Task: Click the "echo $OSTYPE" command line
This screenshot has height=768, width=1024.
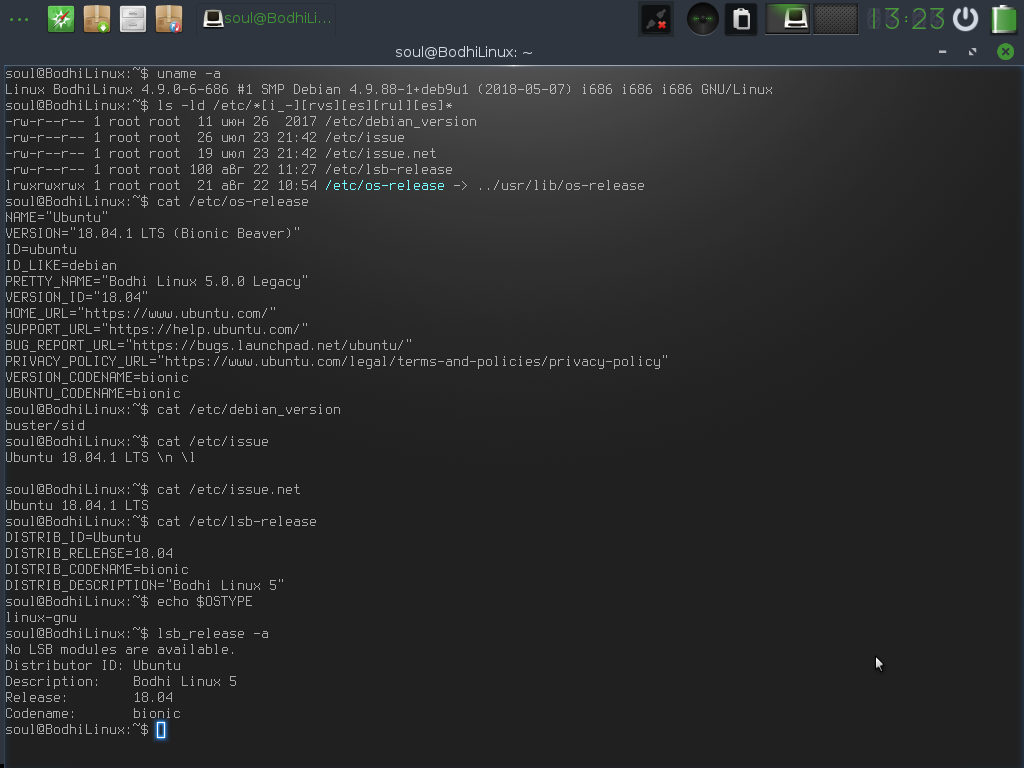Action: click(129, 601)
